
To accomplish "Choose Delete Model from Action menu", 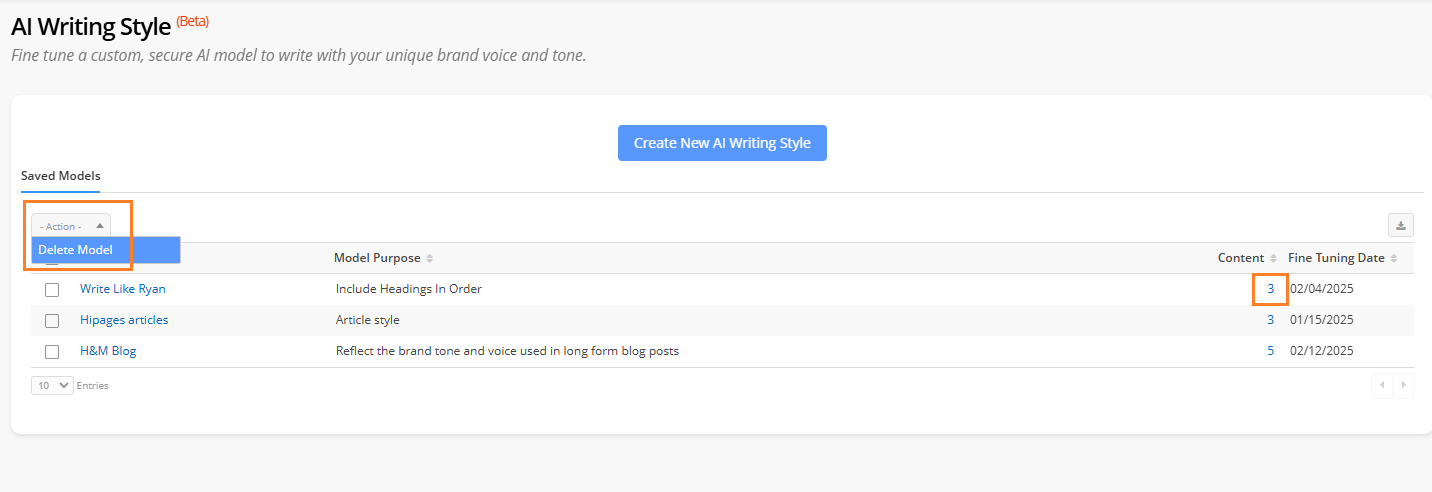I will 76,250.
